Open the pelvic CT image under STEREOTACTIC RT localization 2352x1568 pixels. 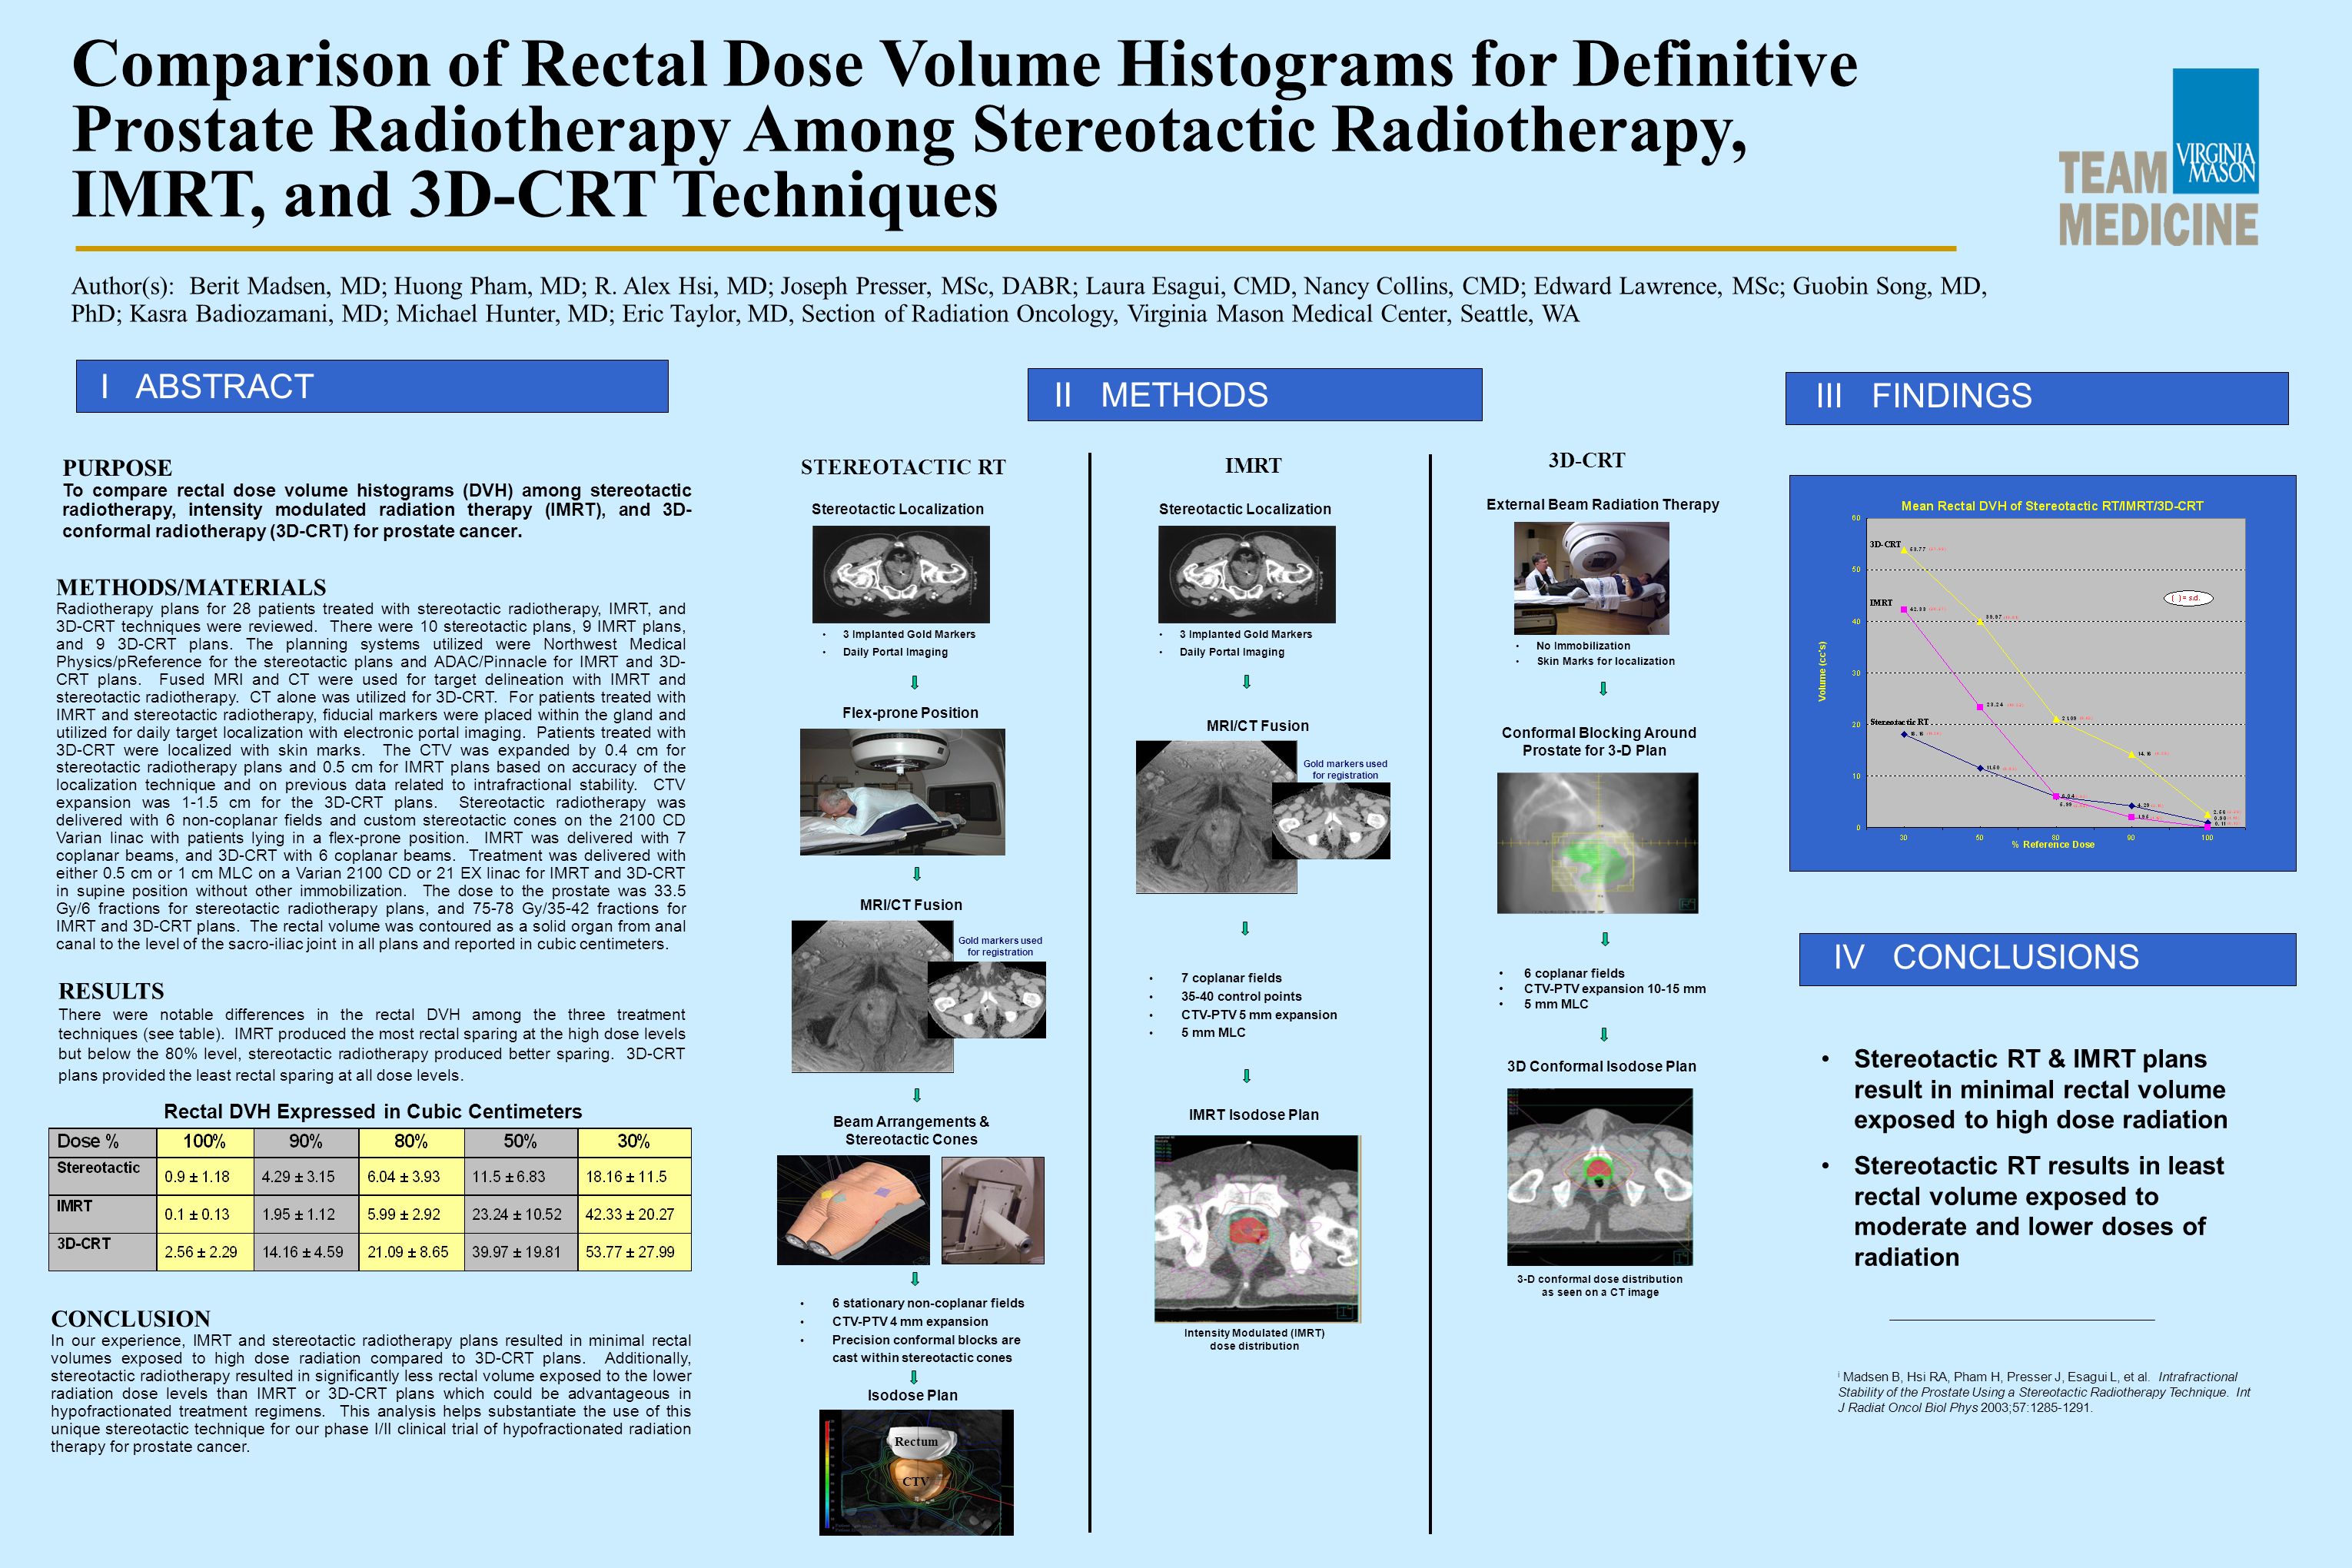pos(901,574)
